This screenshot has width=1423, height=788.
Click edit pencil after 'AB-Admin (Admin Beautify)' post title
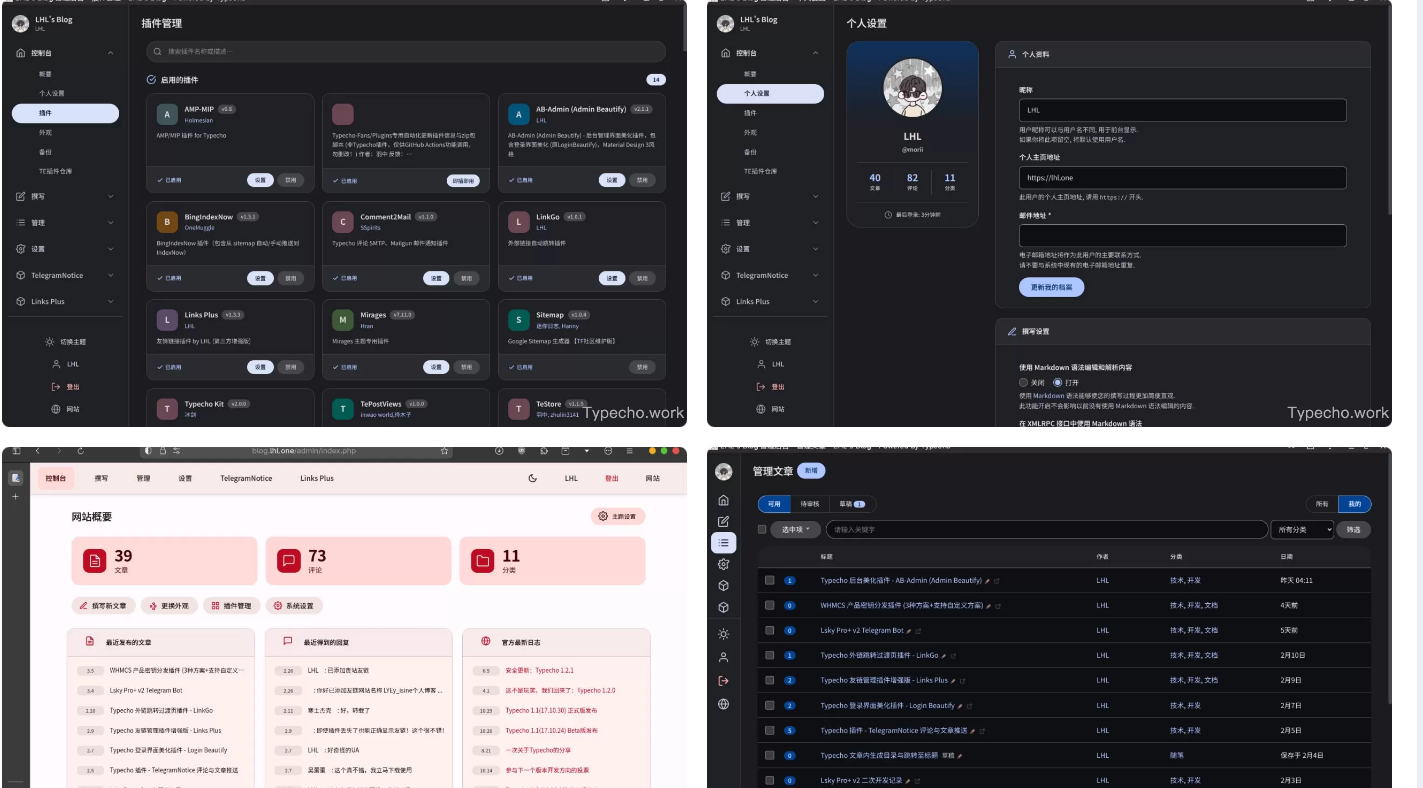click(x=987, y=580)
